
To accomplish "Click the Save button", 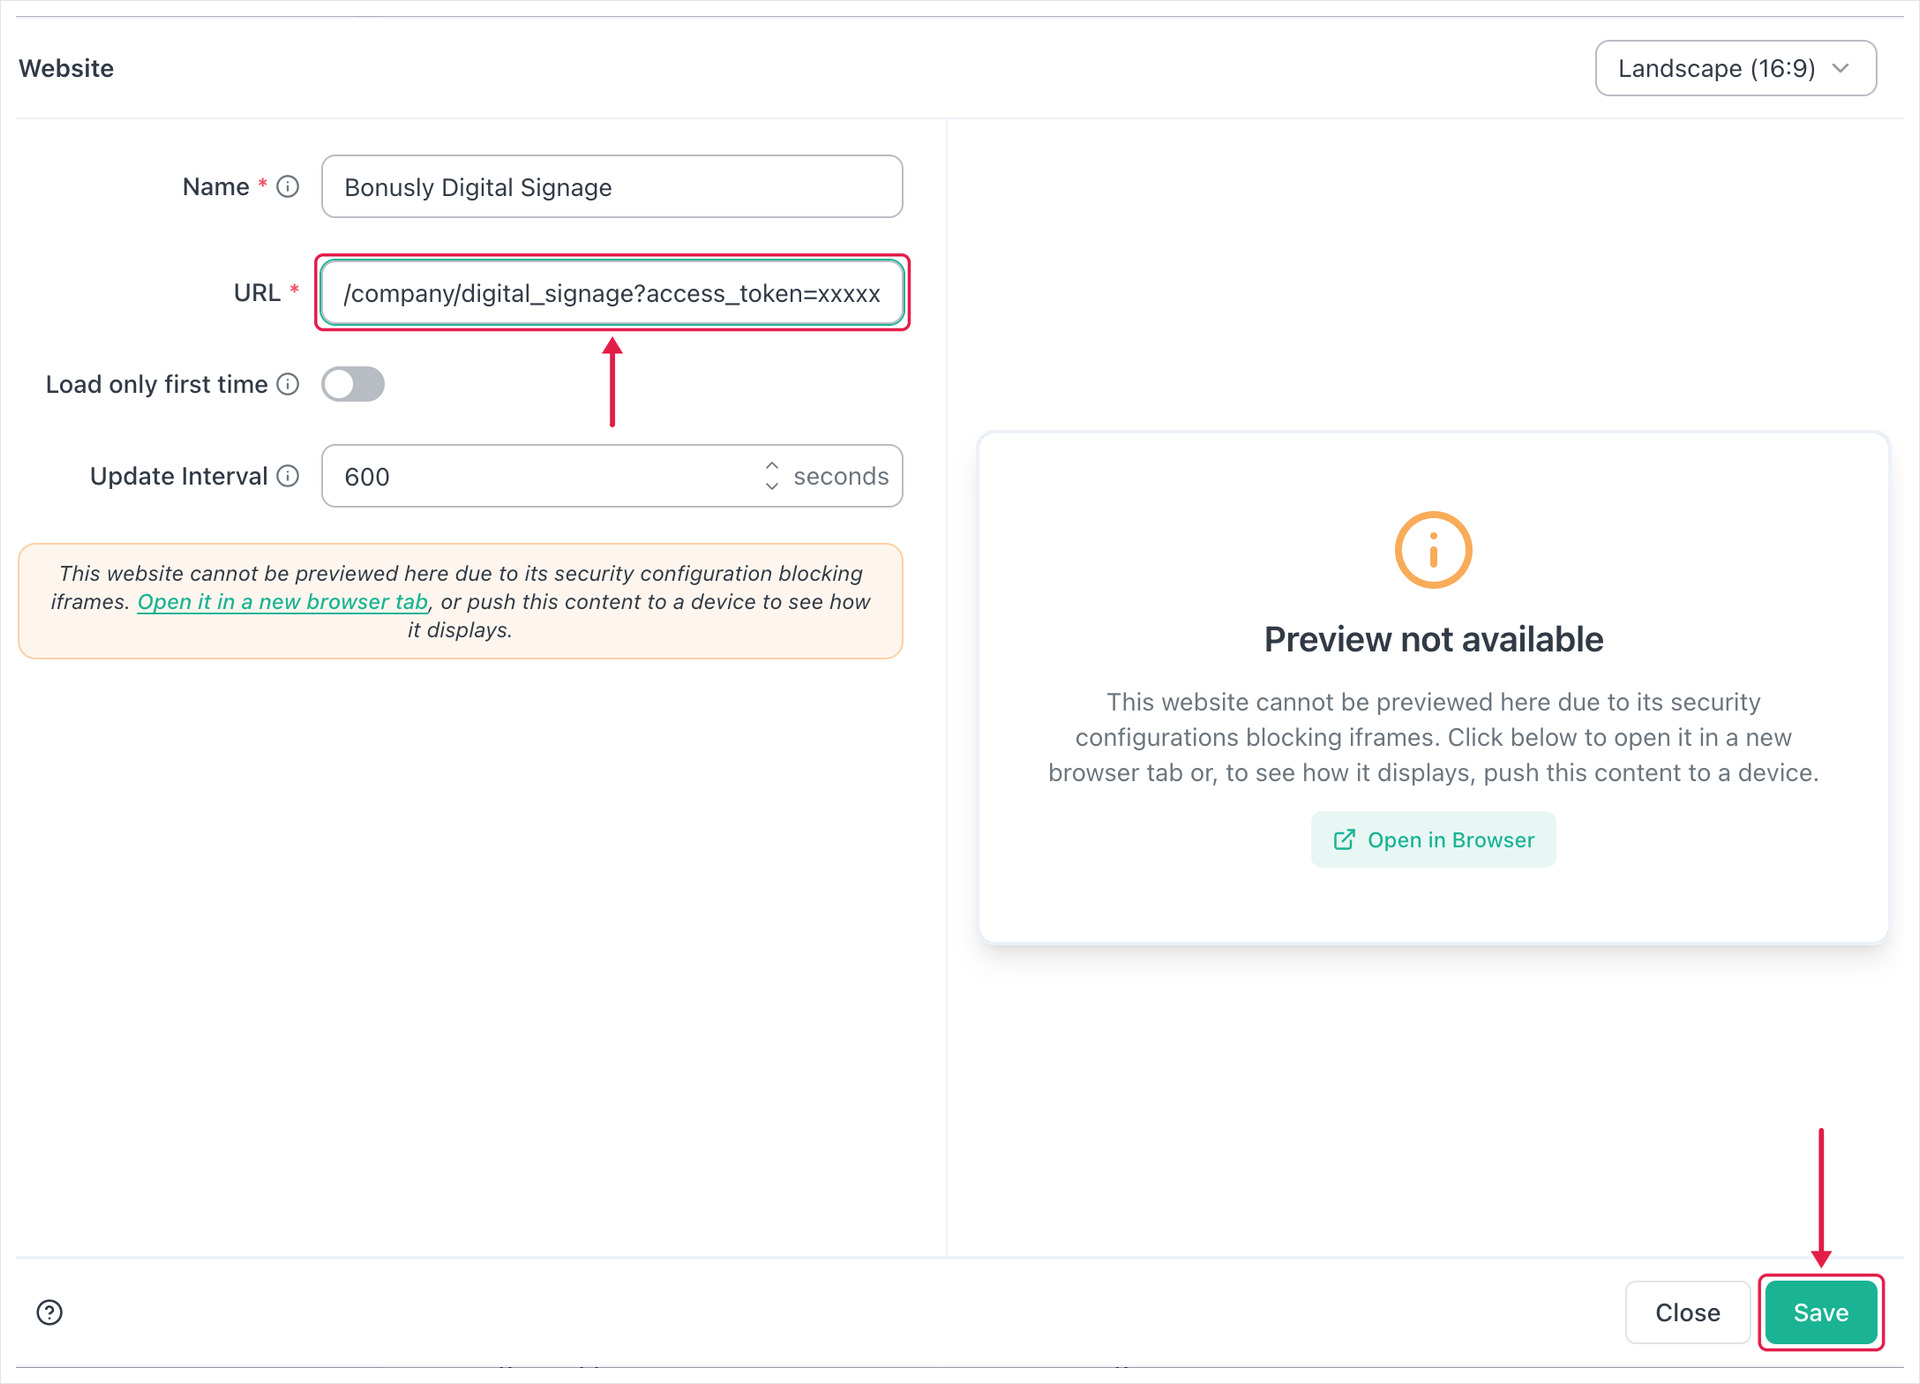I will (1820, 1312).
